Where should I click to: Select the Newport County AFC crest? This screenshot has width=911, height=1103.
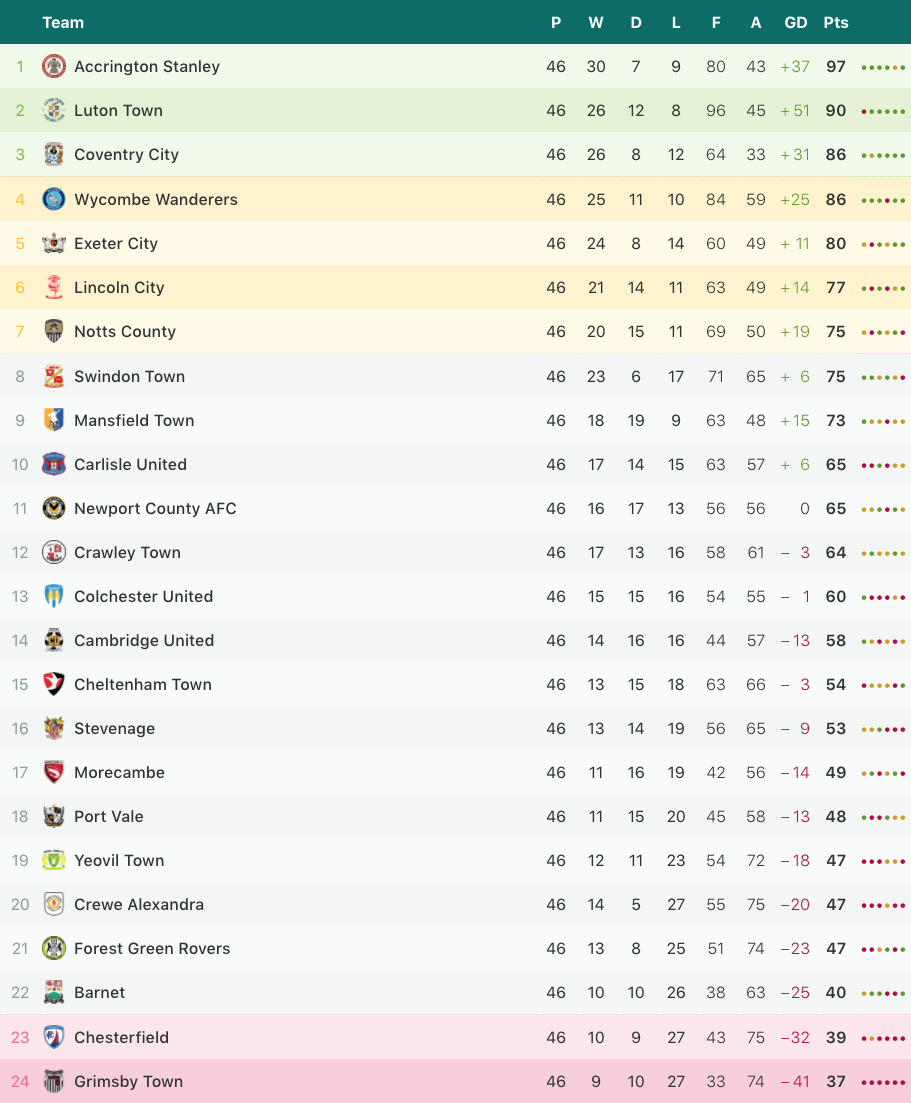pos(53,508)
